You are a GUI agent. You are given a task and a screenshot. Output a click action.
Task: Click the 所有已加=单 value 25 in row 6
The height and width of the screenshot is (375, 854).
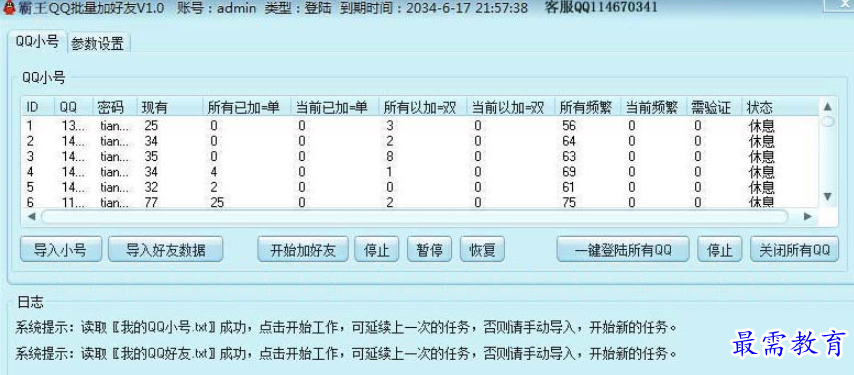point(217,202)
